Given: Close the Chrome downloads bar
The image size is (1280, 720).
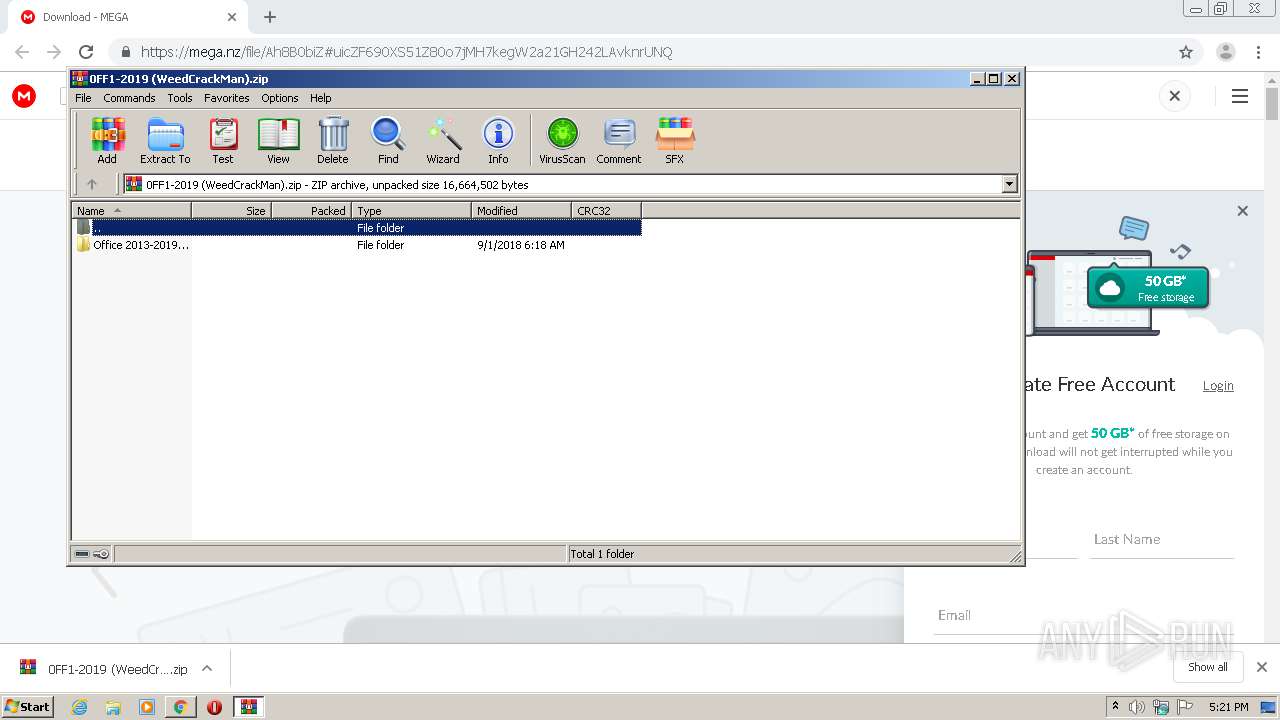Looking at the screenshot, I should [1262, 667].
